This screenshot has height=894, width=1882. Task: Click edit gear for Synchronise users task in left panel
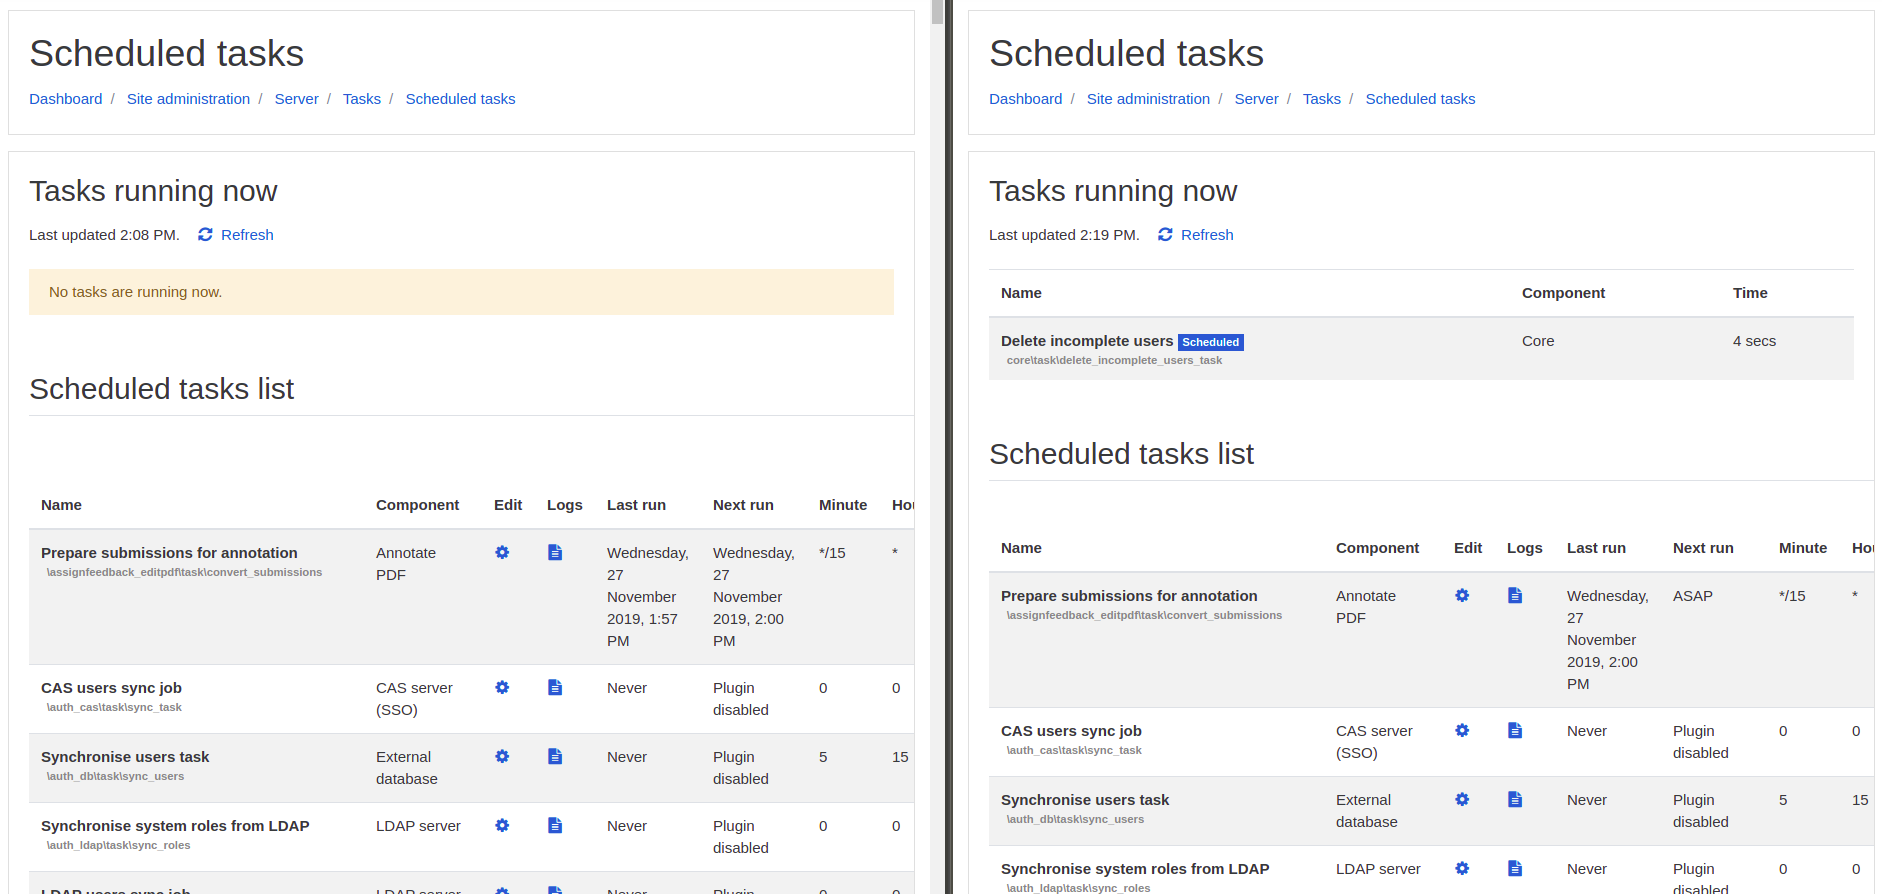coord(502,756)
